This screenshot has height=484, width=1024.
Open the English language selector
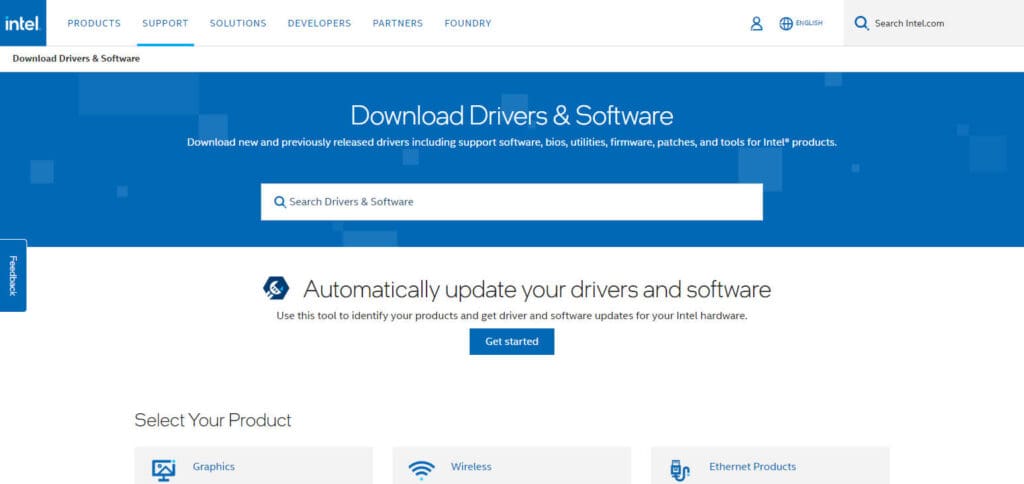[x=809, y=23]
